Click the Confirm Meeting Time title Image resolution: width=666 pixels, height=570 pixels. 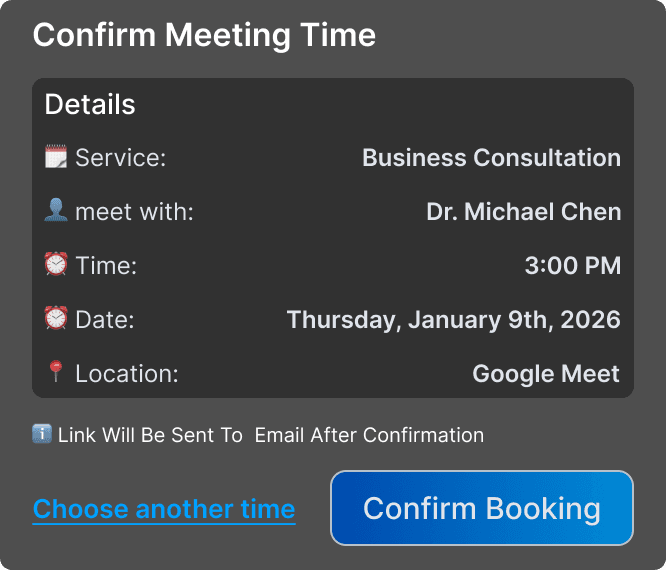click(x=204, y=36)
